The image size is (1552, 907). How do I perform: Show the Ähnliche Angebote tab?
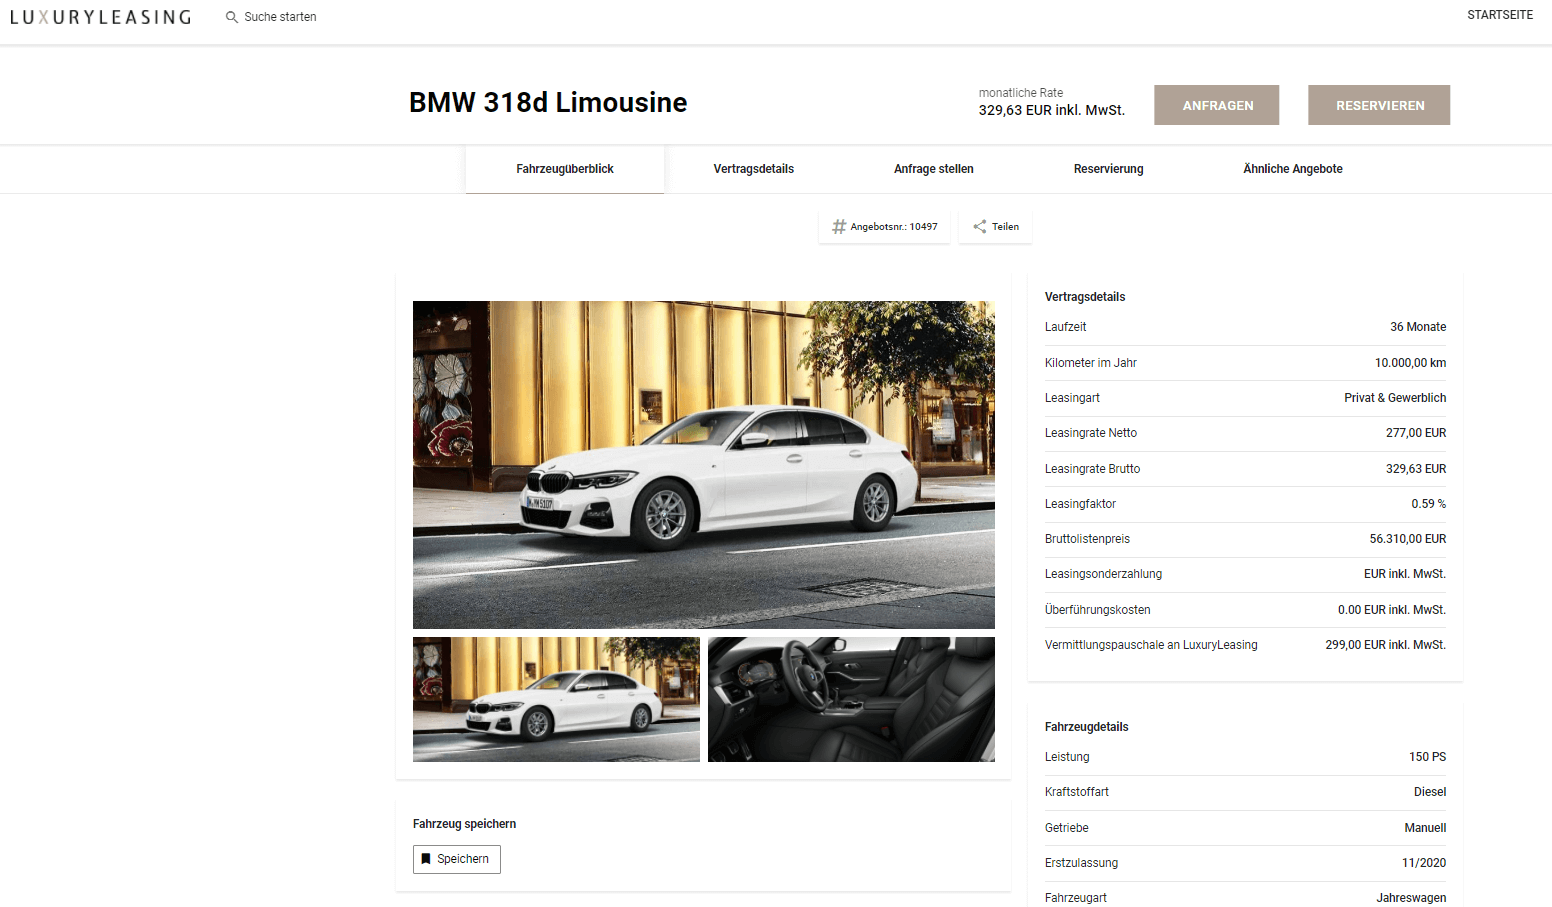pyautogui.click(x=1293, y=169)
